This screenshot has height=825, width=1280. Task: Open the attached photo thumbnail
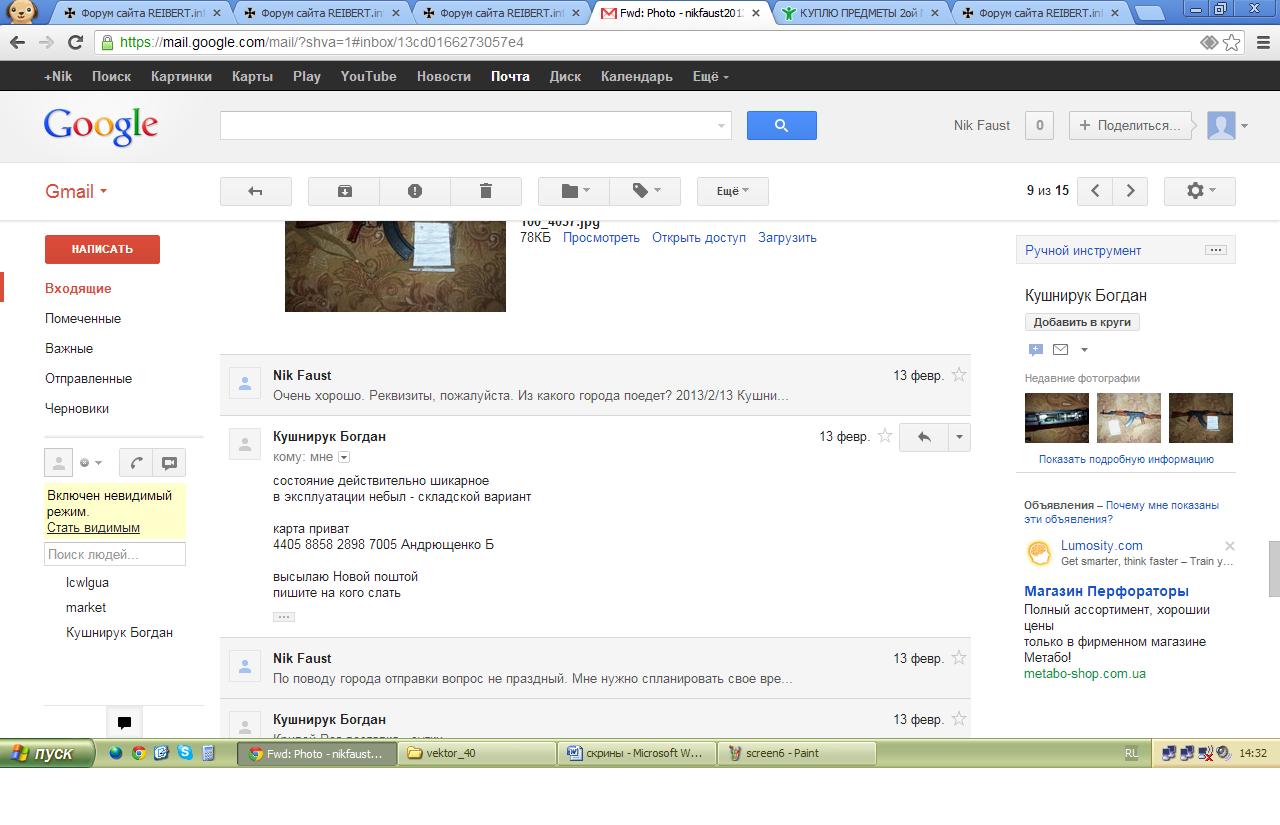click(395, 265)
